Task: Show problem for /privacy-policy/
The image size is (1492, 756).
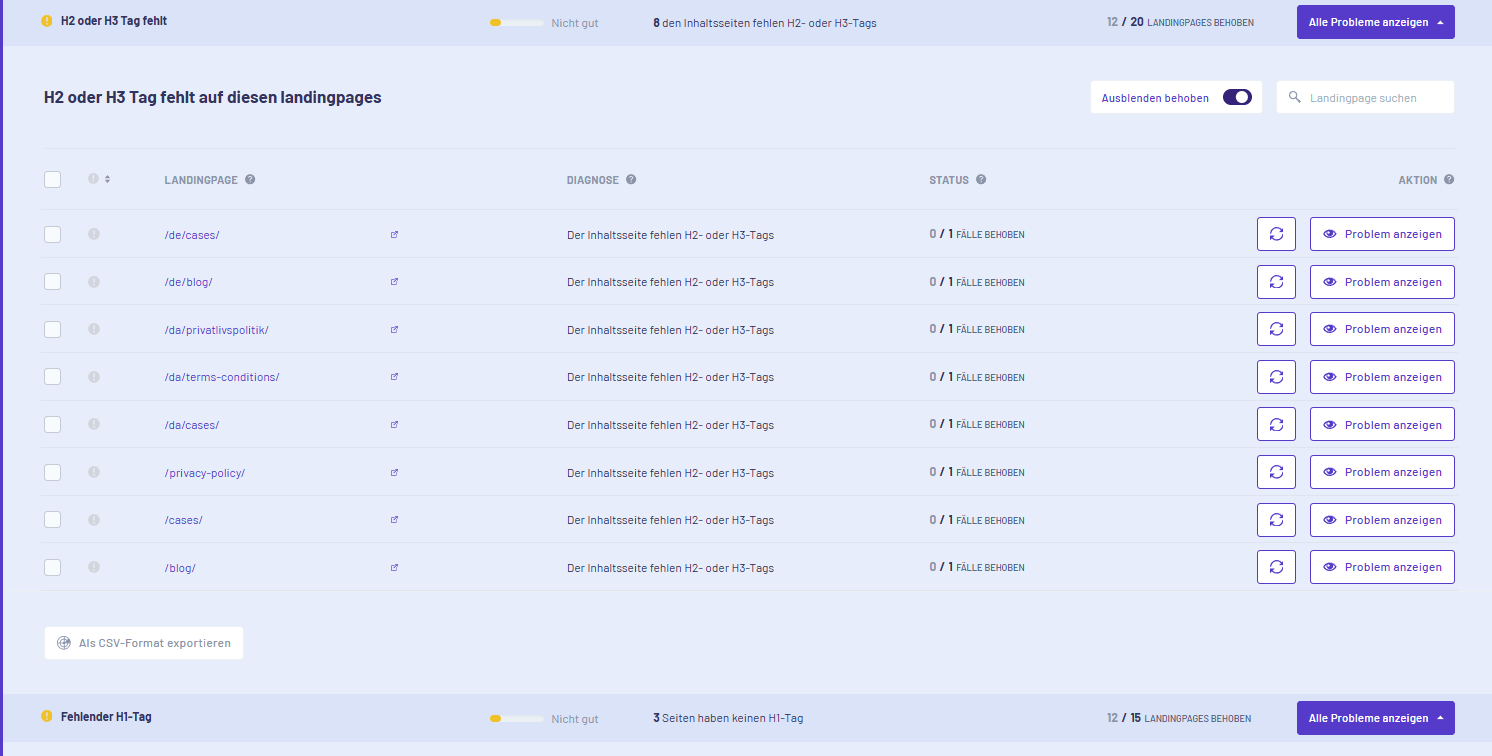Action: point(1382,472)
